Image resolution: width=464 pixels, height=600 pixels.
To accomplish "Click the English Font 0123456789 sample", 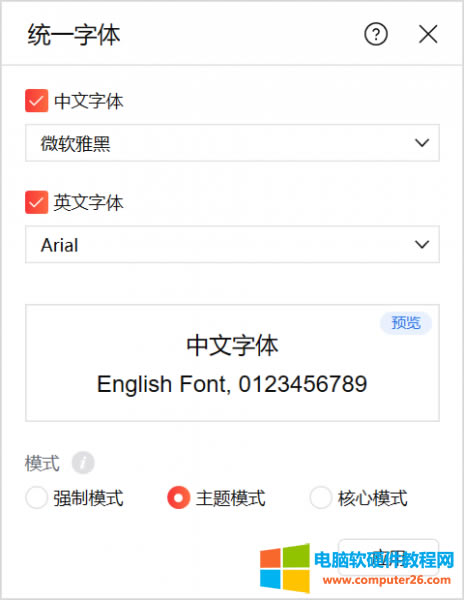I will pos(232,384).
